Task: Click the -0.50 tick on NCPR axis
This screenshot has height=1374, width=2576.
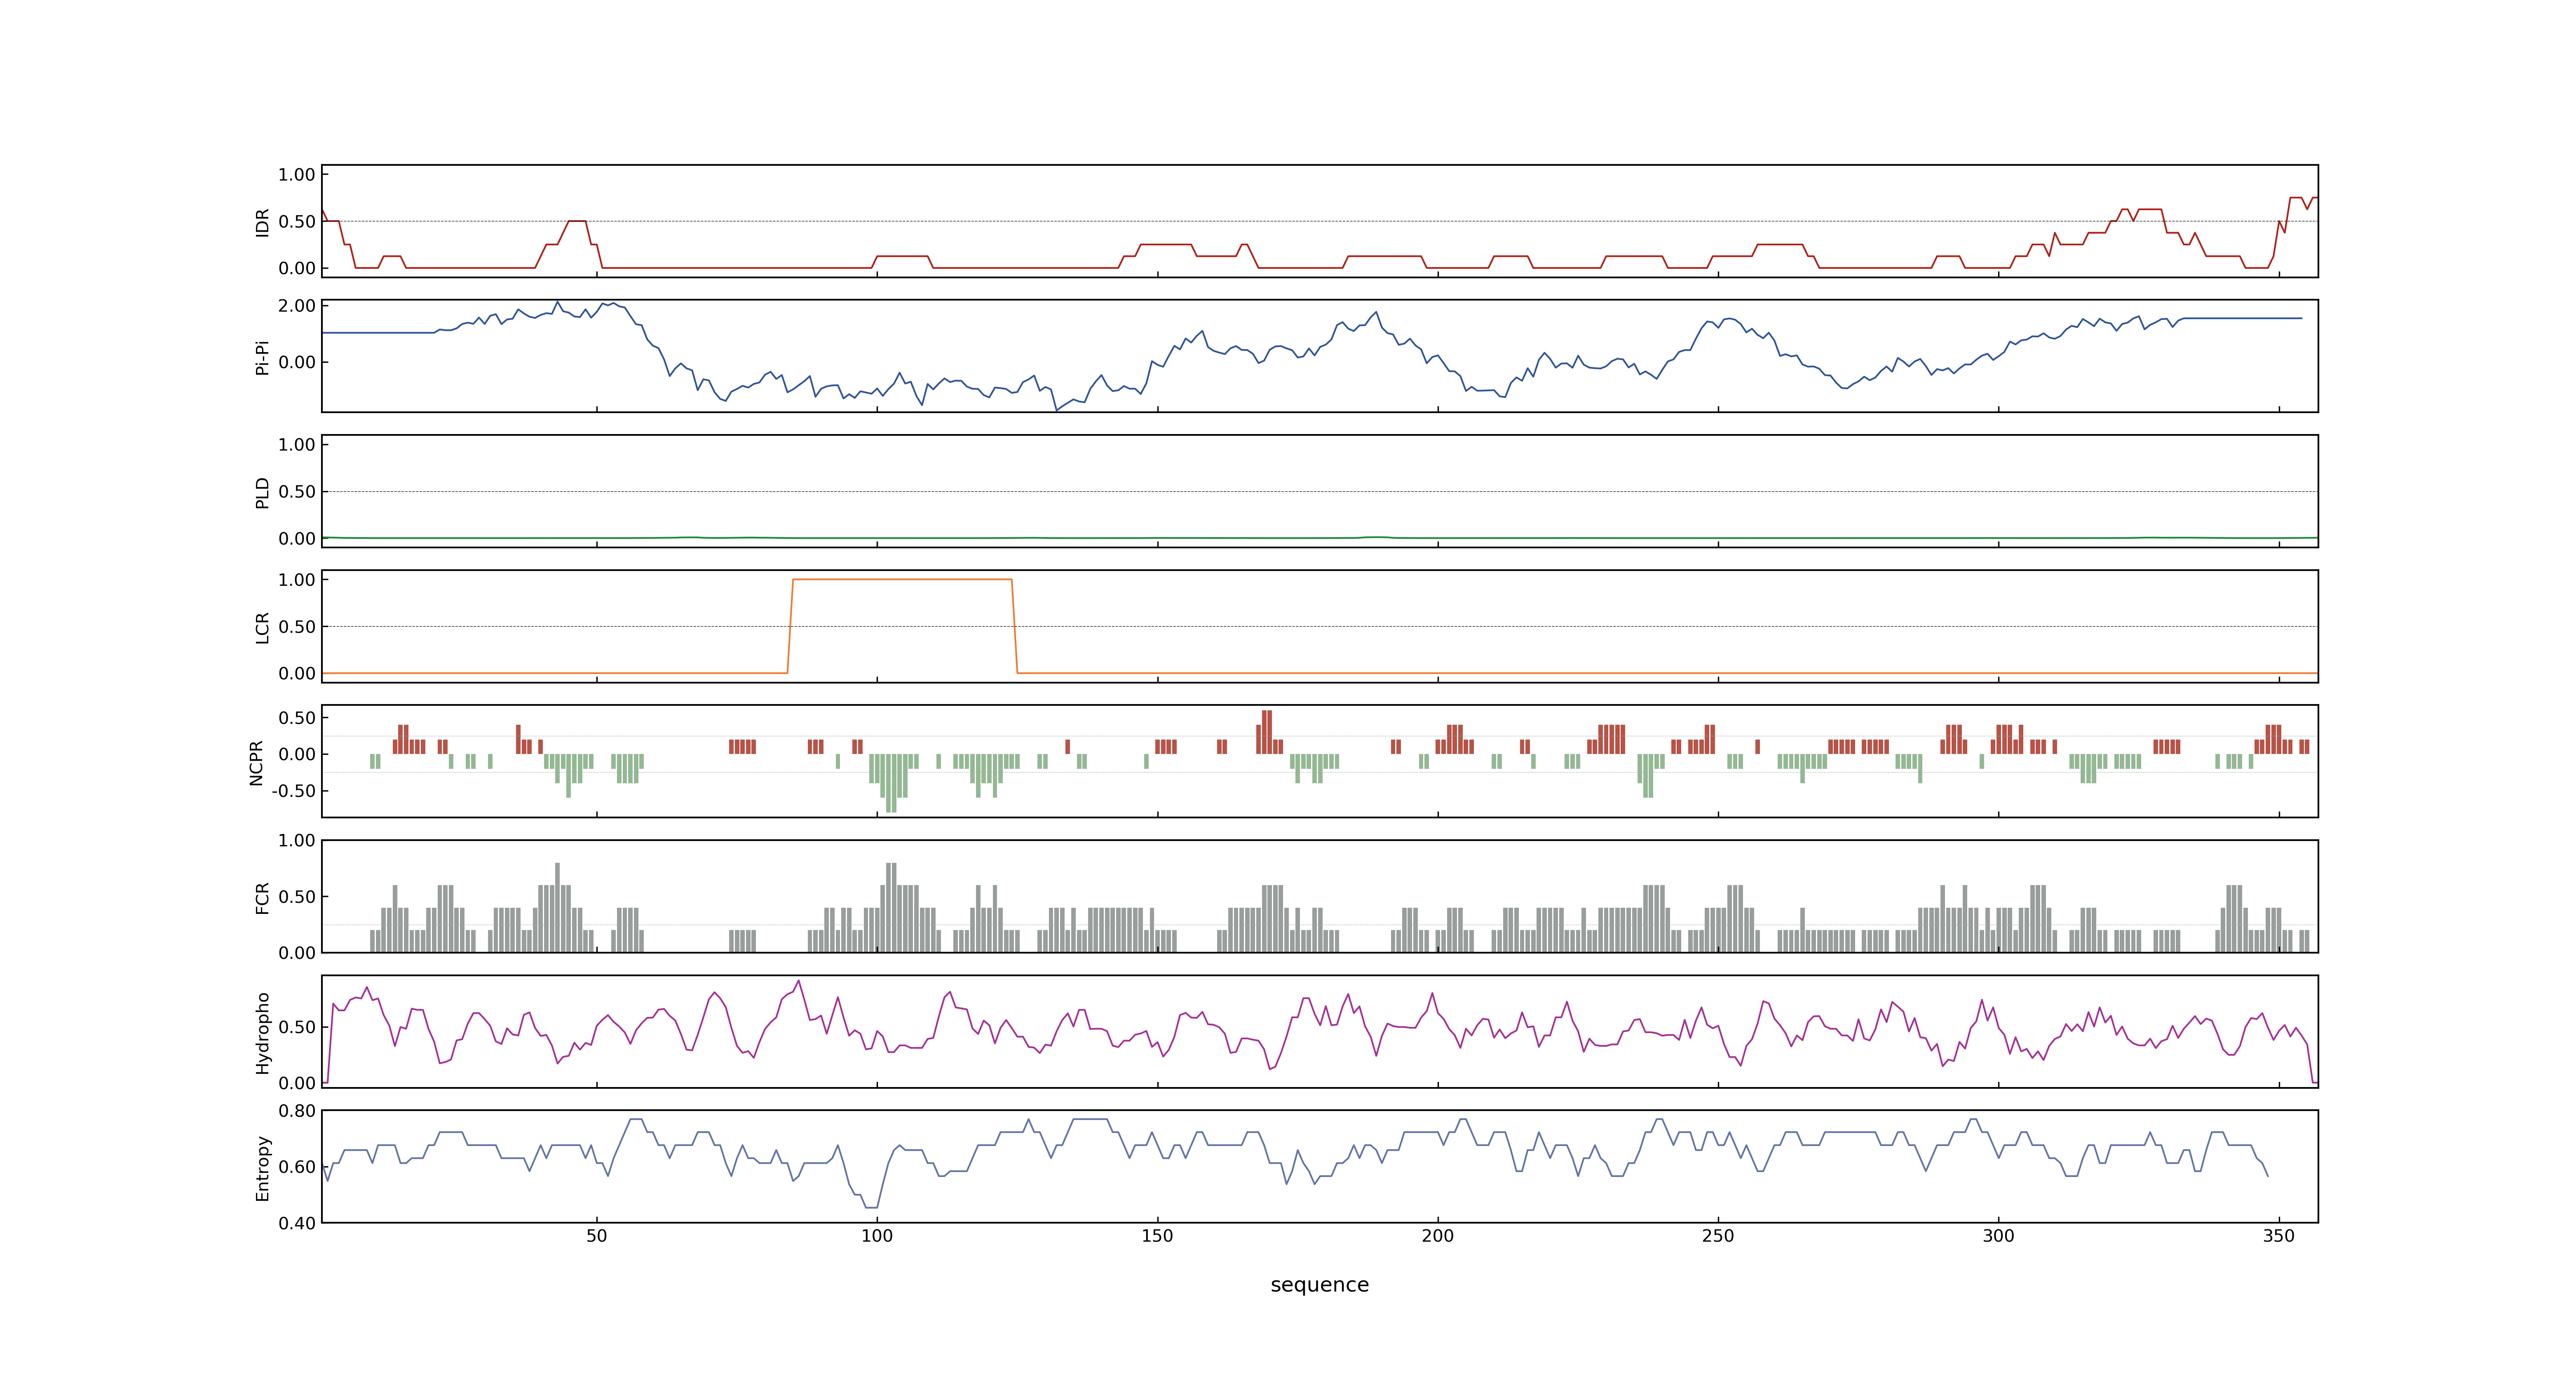Action: click(x=293, y=791)
